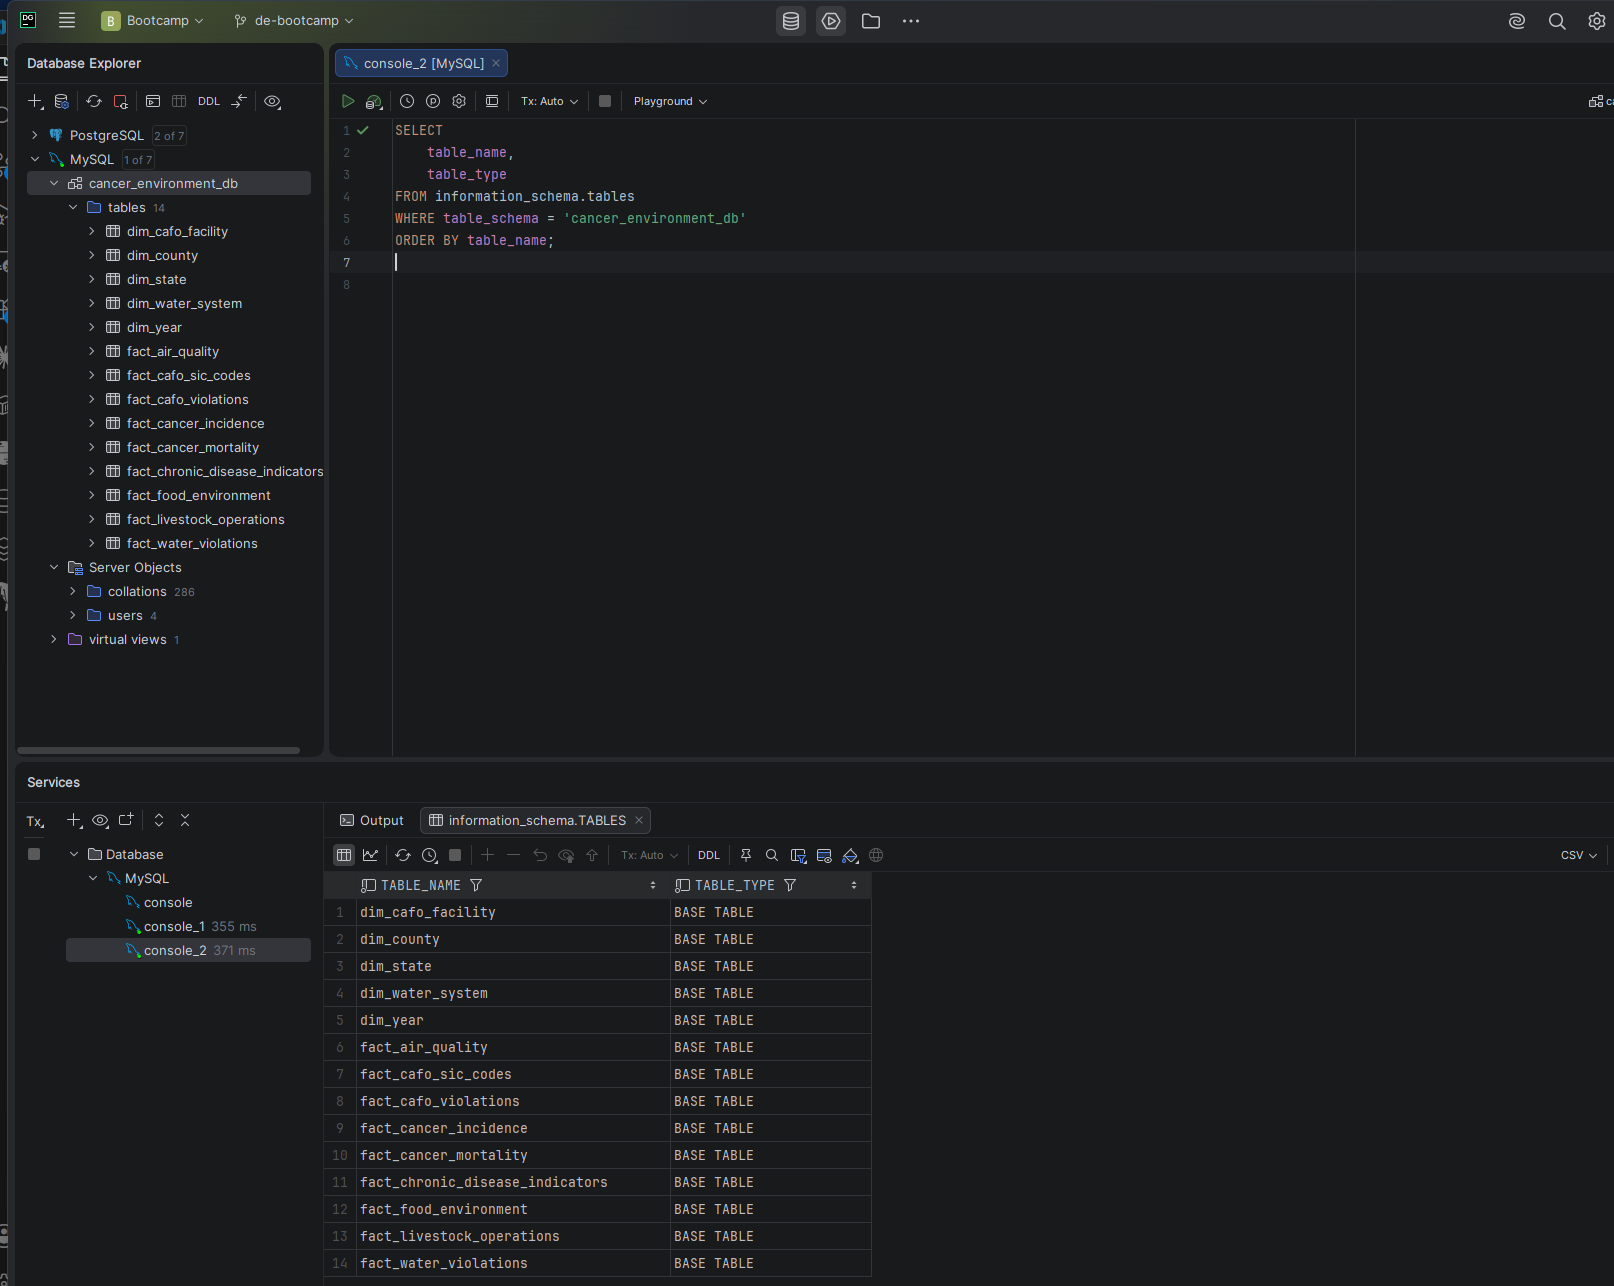
Task: Select the information_schema.TABLES result tab
Action: pos(536,820)
